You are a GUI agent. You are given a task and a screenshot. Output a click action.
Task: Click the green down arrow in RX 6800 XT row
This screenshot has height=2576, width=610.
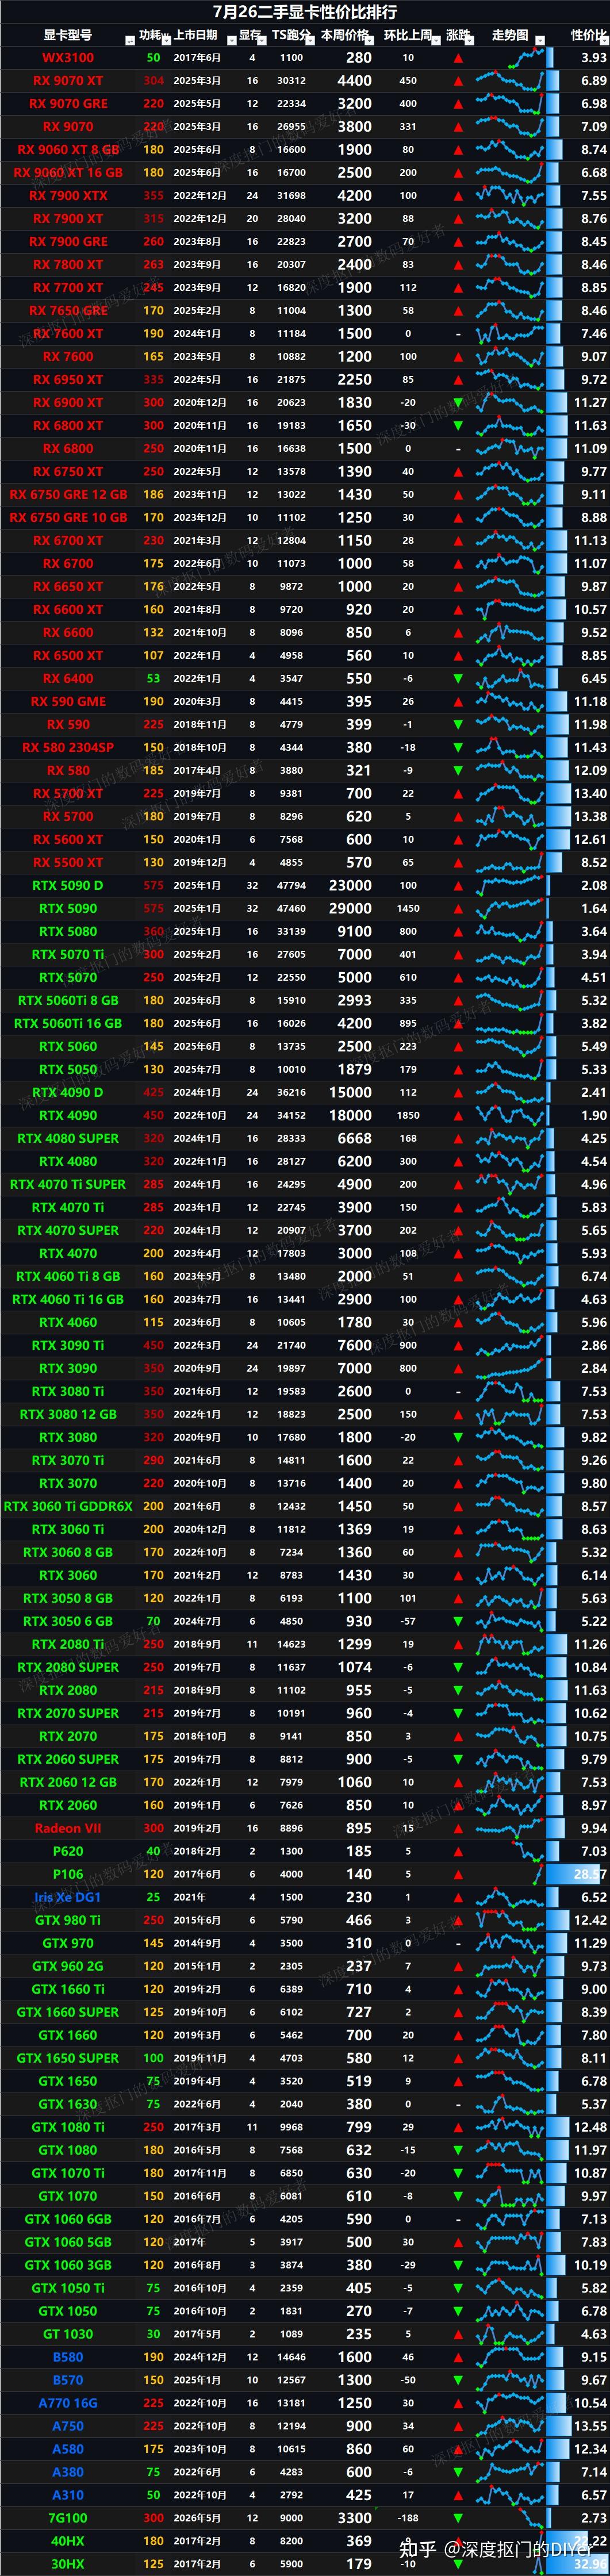[x=458, y=426]
